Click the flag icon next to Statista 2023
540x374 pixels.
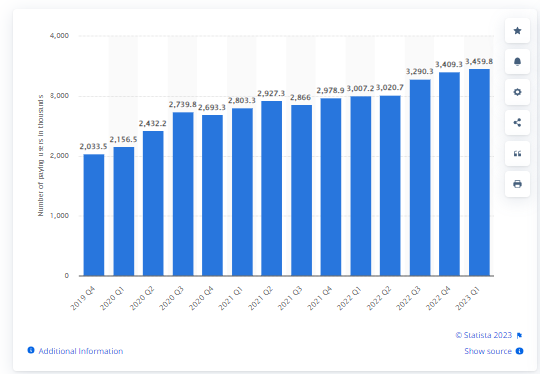click(519, 335)
